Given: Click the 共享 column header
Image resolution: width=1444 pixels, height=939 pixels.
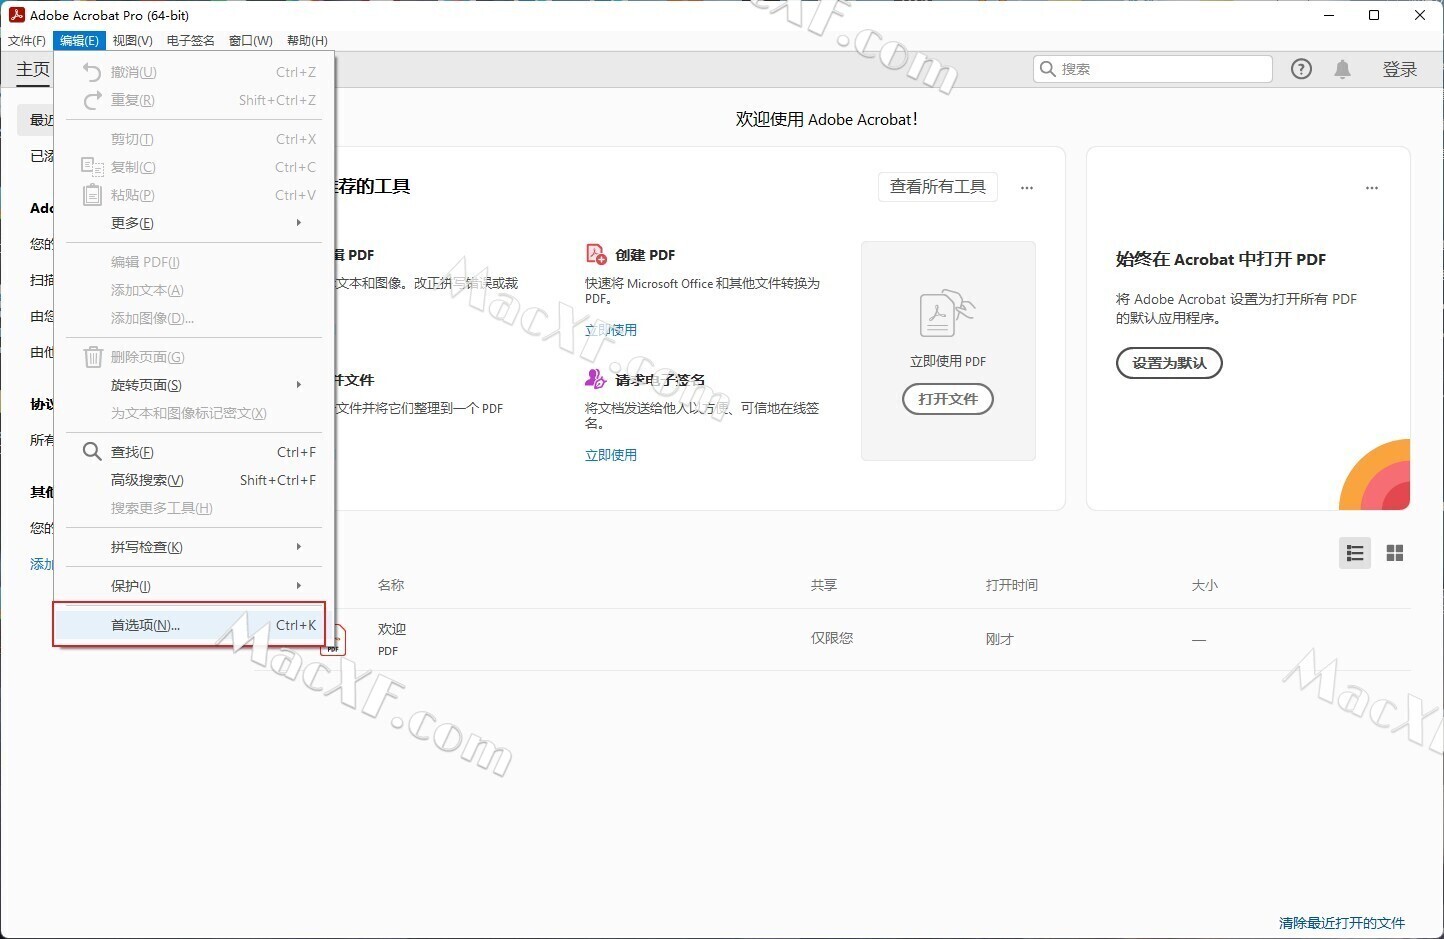Looking at the screenshot, I should tap(824, 585).
